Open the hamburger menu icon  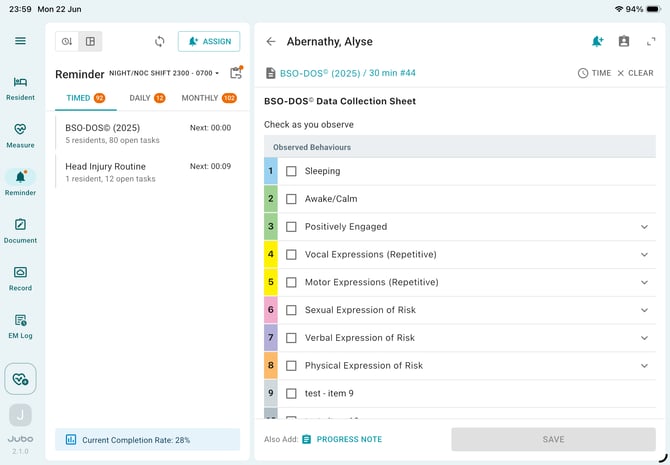pos(20,41)
